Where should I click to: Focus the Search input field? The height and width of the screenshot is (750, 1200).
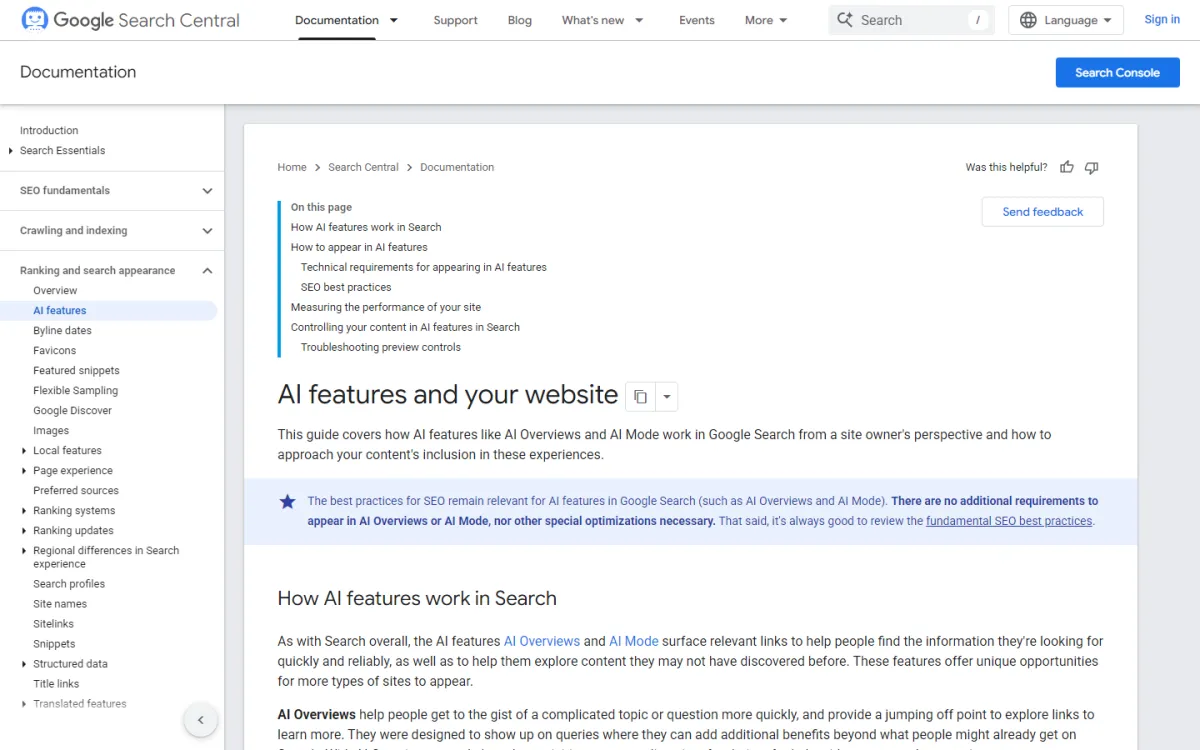pos(911,20)
